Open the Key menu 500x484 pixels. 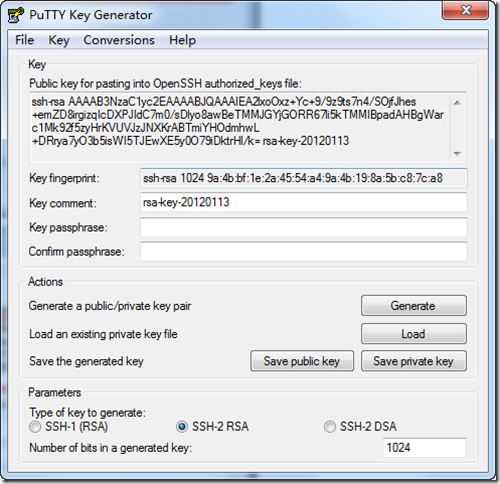59,40
